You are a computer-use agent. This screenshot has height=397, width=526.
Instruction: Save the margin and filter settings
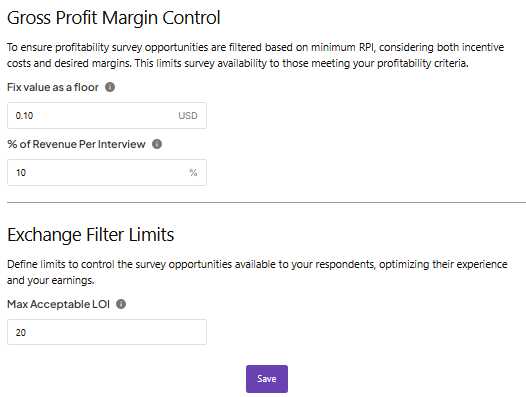coord(267,379)
